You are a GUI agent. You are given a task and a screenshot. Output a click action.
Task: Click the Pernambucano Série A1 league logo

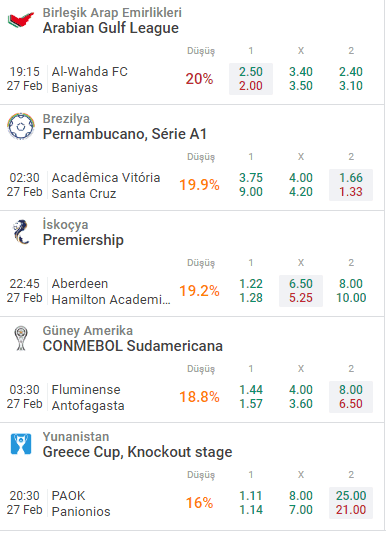click(21, 126)
